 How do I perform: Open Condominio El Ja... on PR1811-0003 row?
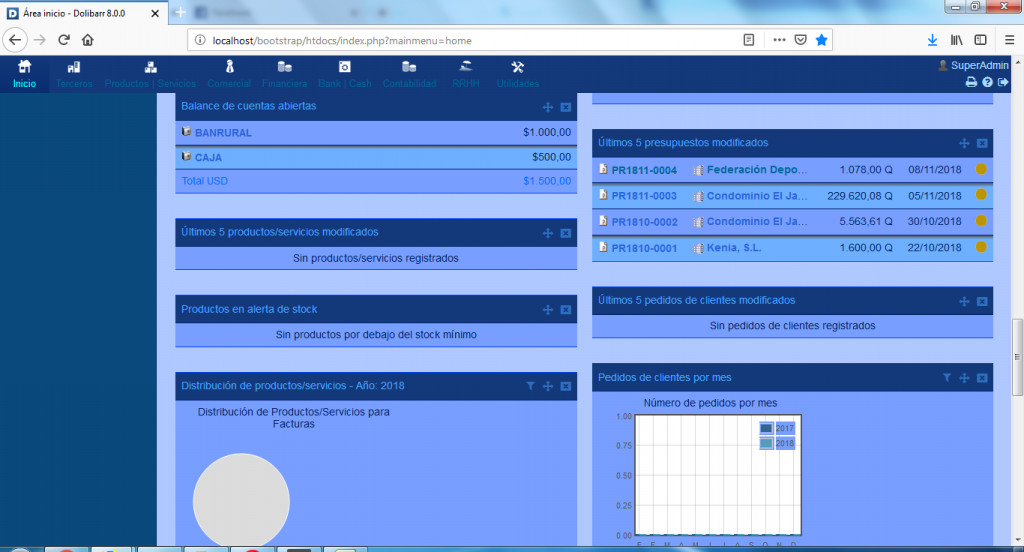(756, 196)
